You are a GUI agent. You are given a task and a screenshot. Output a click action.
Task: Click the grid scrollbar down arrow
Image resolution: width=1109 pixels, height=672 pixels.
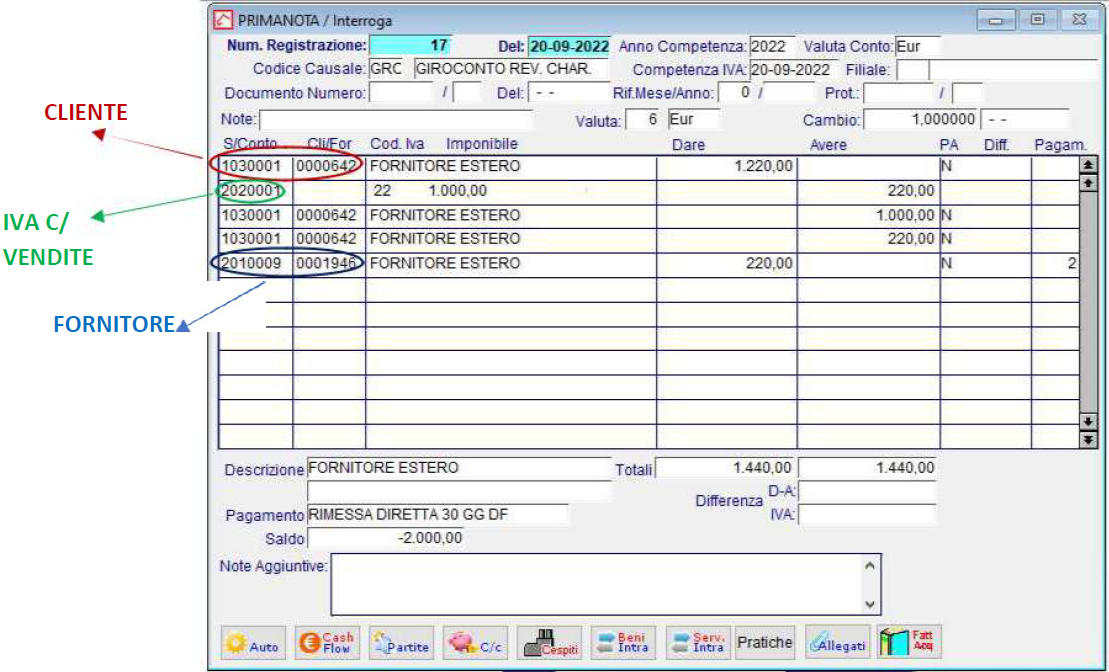click(1088, 422)
